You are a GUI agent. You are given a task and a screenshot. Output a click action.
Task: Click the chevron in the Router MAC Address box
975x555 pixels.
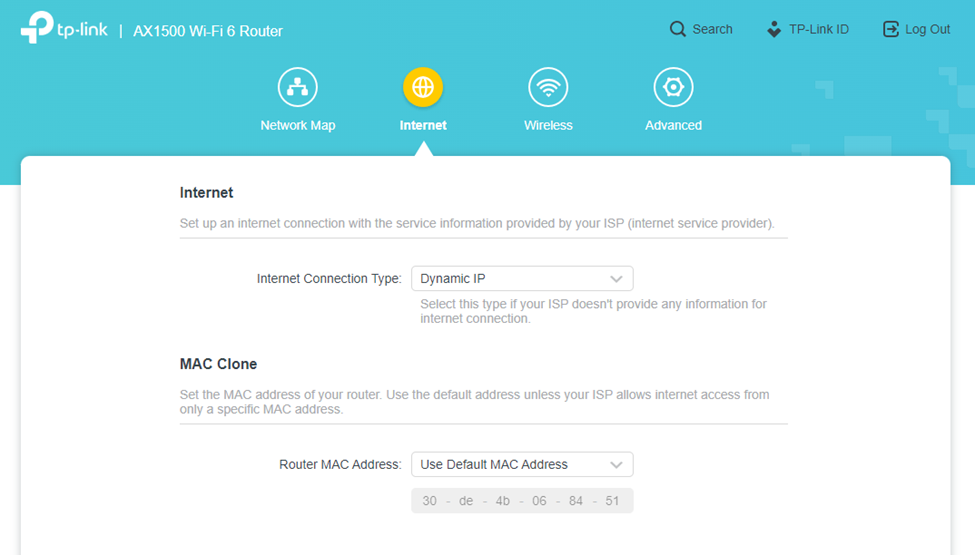click(x=616, y=465)
